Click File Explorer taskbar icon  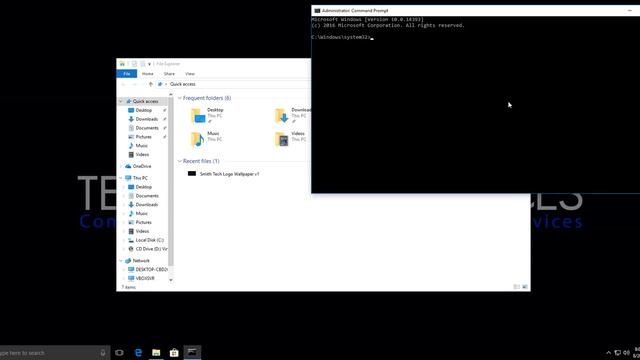point(156,353)
